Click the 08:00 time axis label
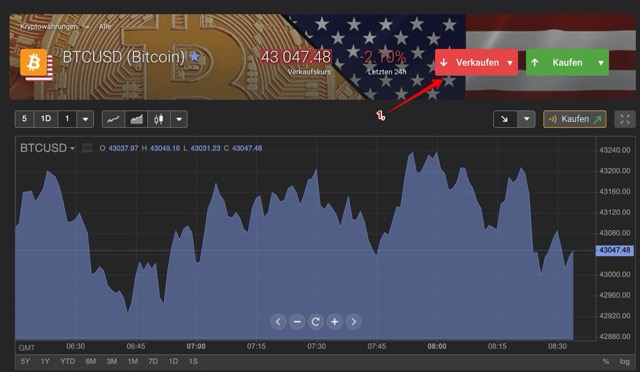This screenshot has width=640, height=372. pos(437,346)
